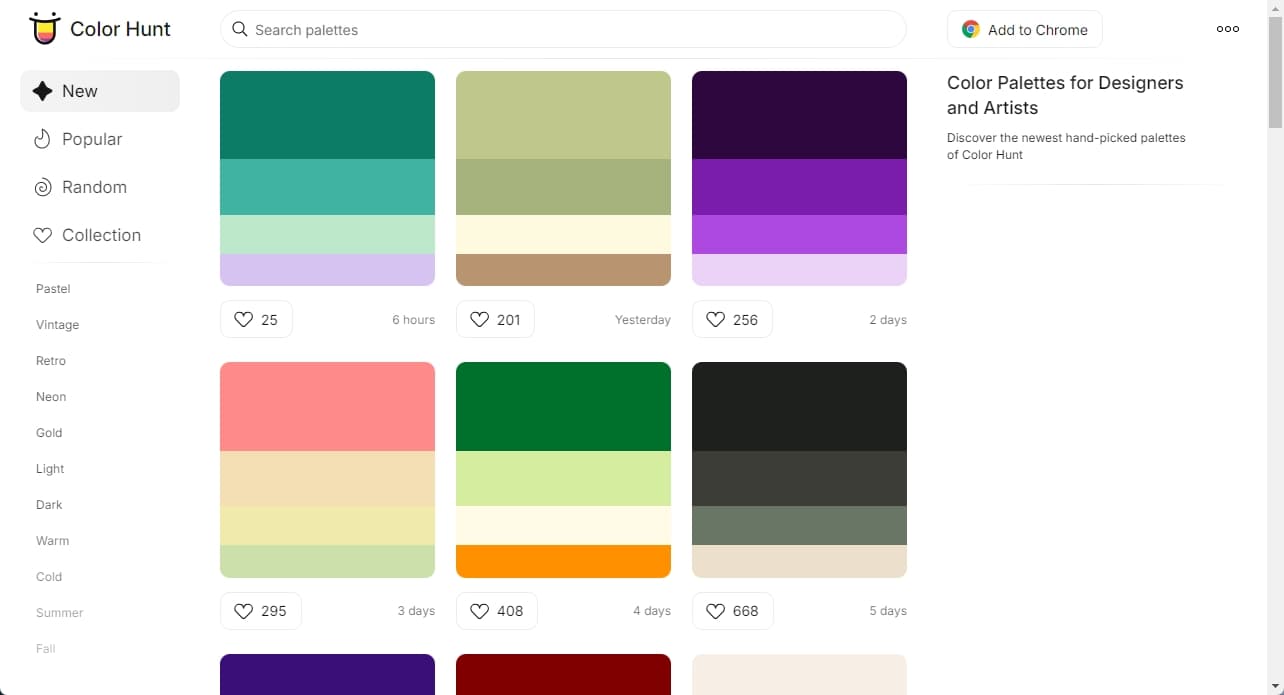Click the bright violet swatch in 256-likes palette

(x=799, y=234)
